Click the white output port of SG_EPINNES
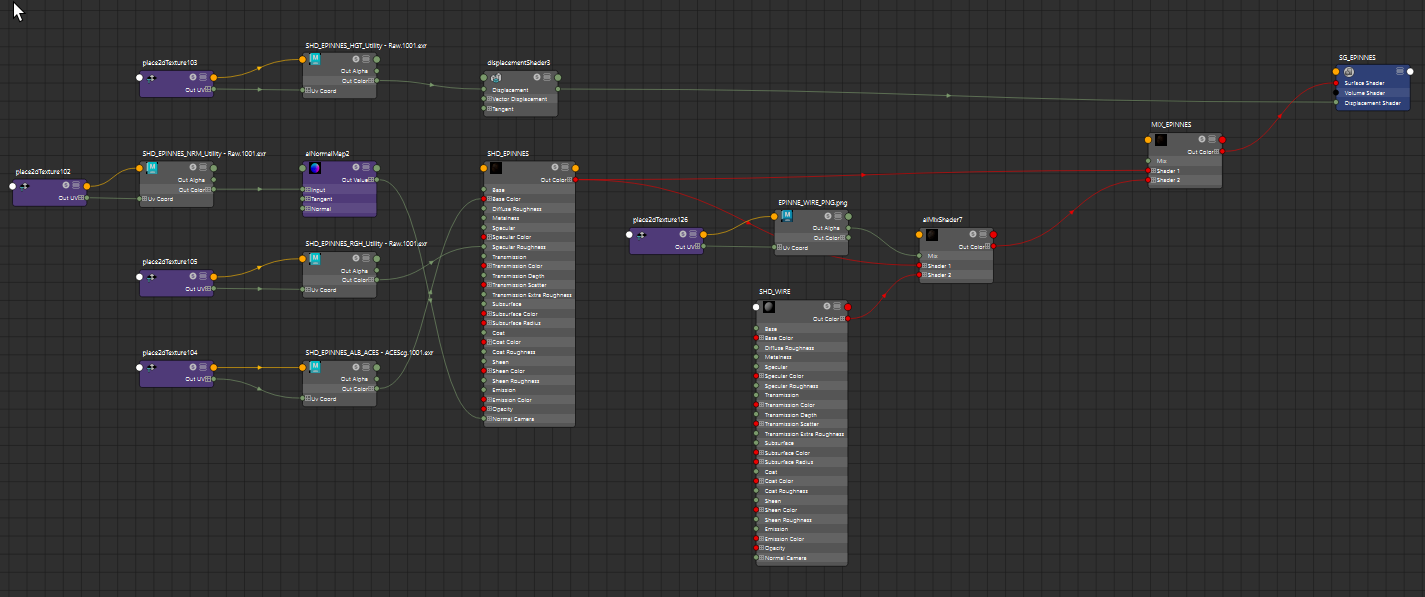Screen dimensions: 1425x597 (1410, 71)
